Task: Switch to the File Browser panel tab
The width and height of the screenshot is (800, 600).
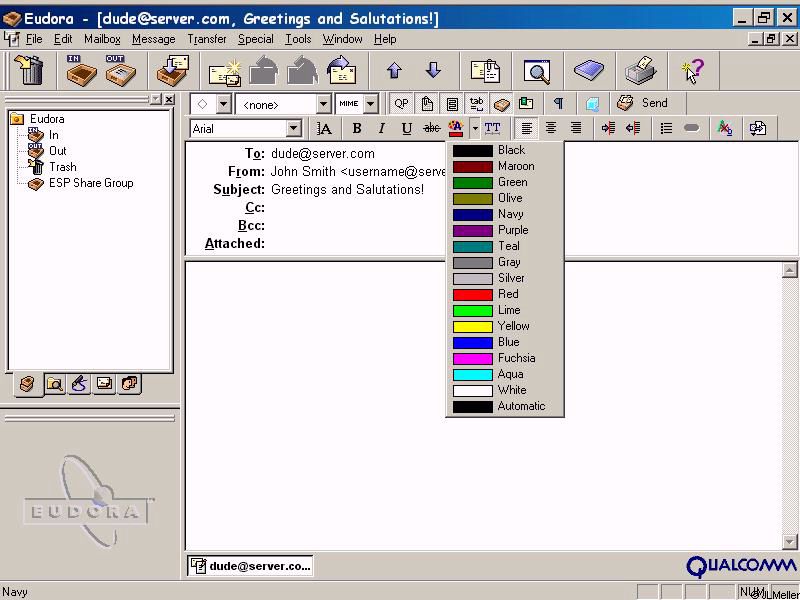Action: coord(54,384)
